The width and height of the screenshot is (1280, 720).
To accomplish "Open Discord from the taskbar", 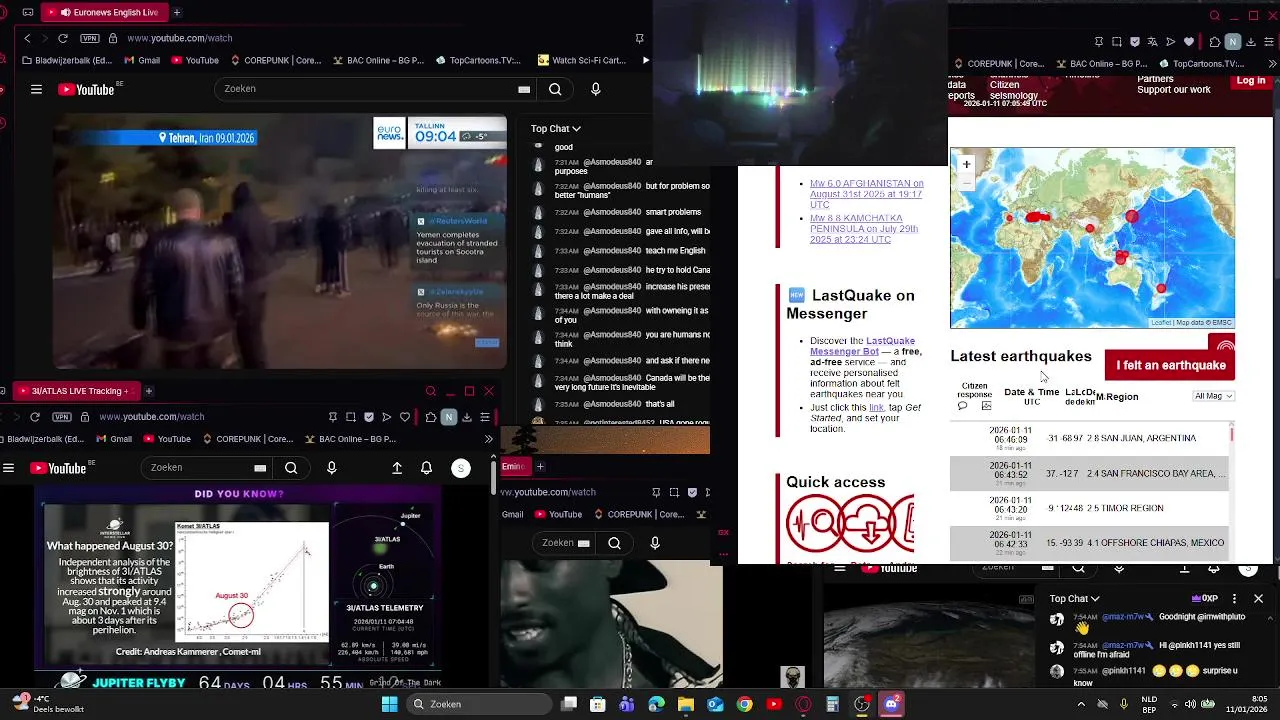I will click(891, 704).
